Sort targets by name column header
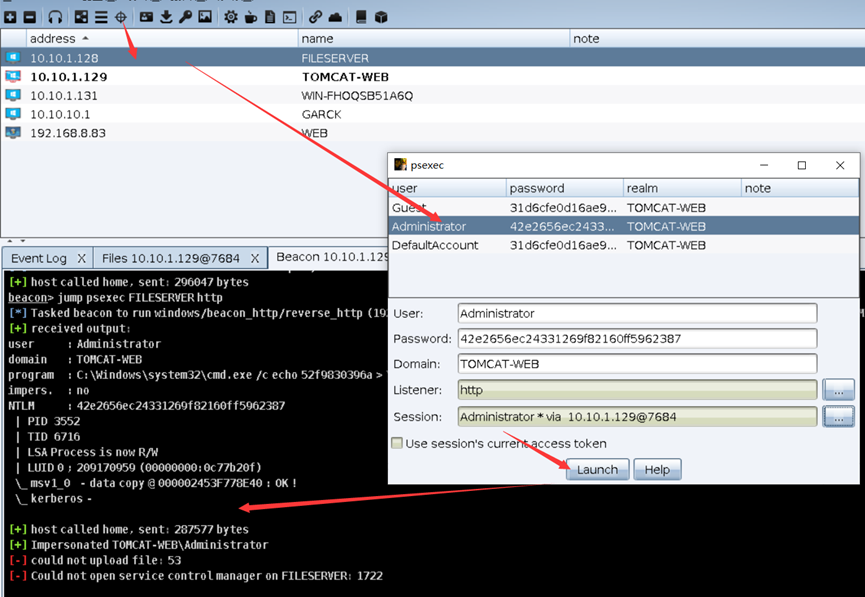Viewport: 865px width, 597px height. tap(434, 39)
